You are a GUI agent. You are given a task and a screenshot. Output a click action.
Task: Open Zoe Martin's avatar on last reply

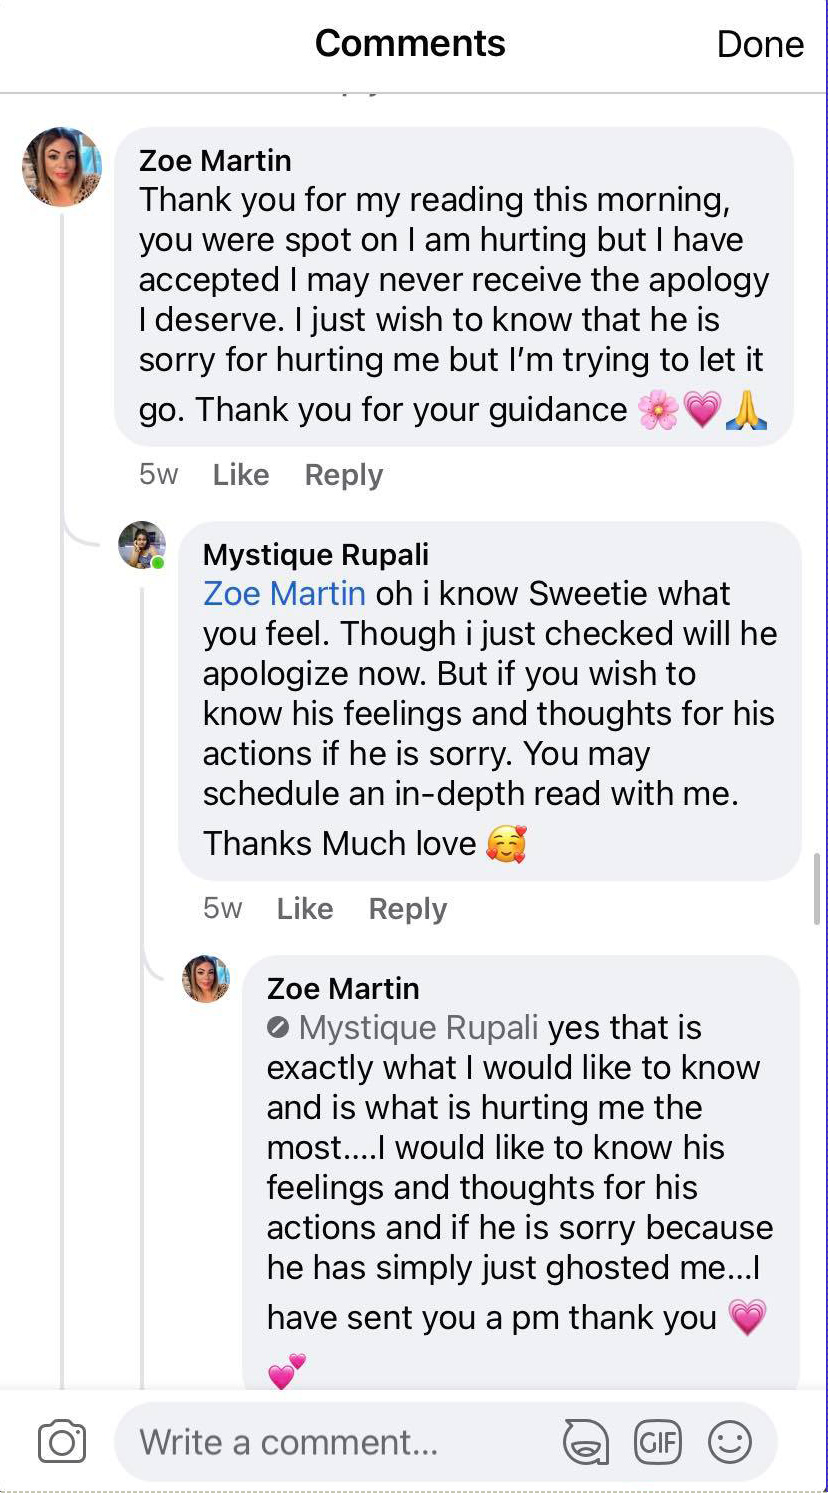pyautogui.click(x=206, y=979)
